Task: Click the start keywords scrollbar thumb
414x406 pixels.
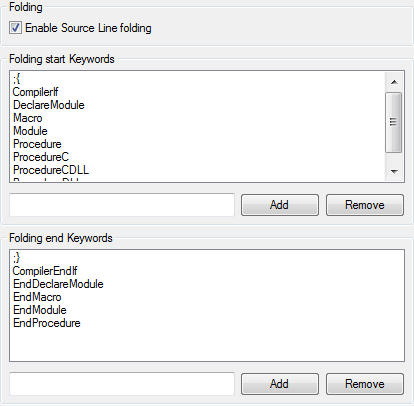Action: point(394,122)
